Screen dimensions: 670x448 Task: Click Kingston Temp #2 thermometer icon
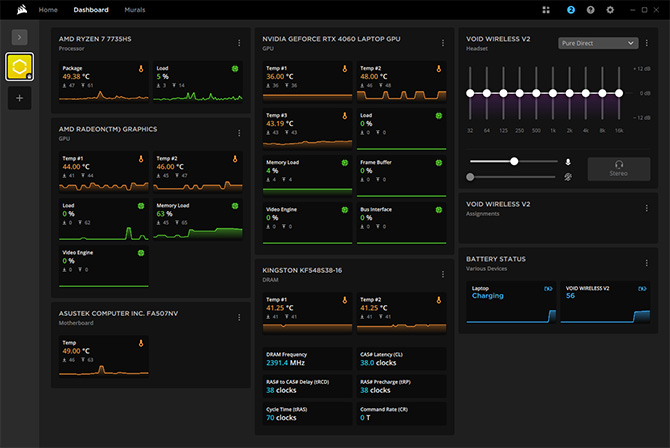pyautogui.click(x=439, y=300)
